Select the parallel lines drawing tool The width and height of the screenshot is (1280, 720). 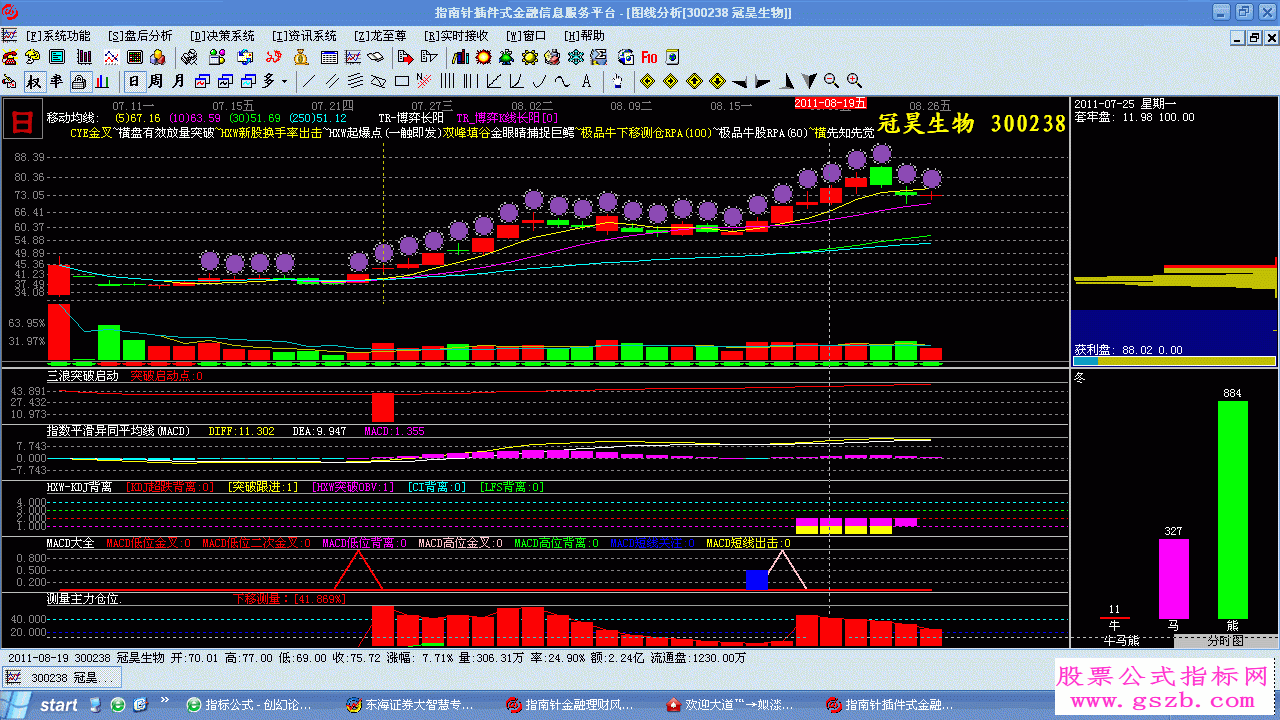pos(332,81)
